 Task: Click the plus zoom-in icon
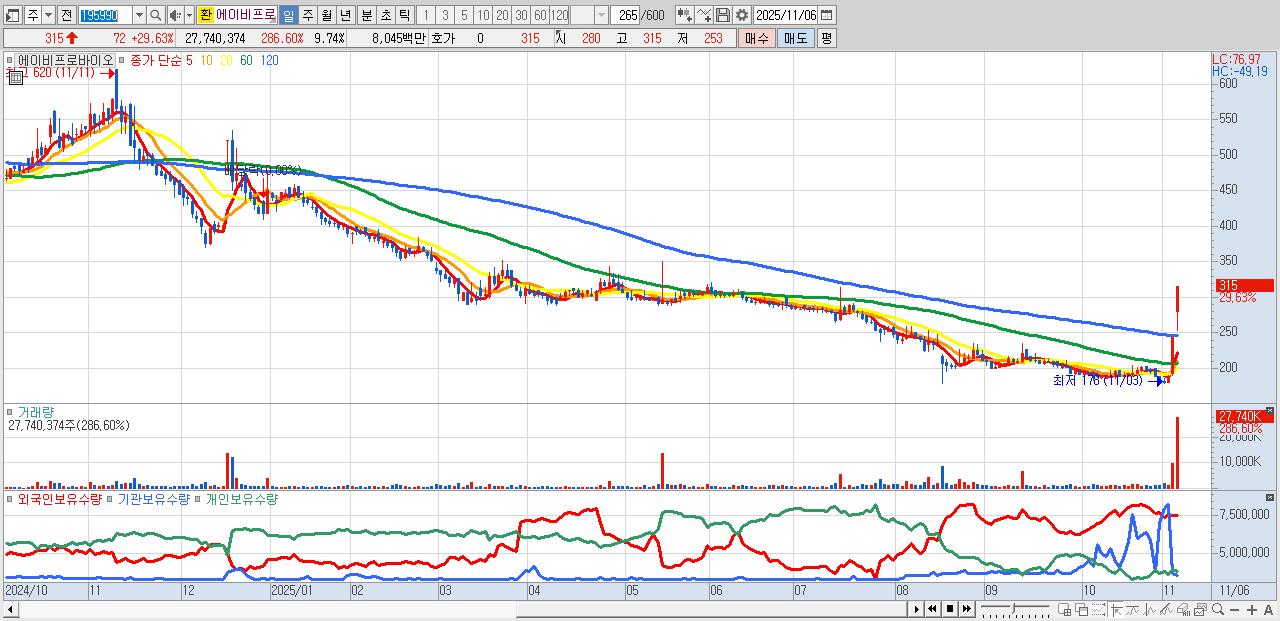pos(1252,610)
